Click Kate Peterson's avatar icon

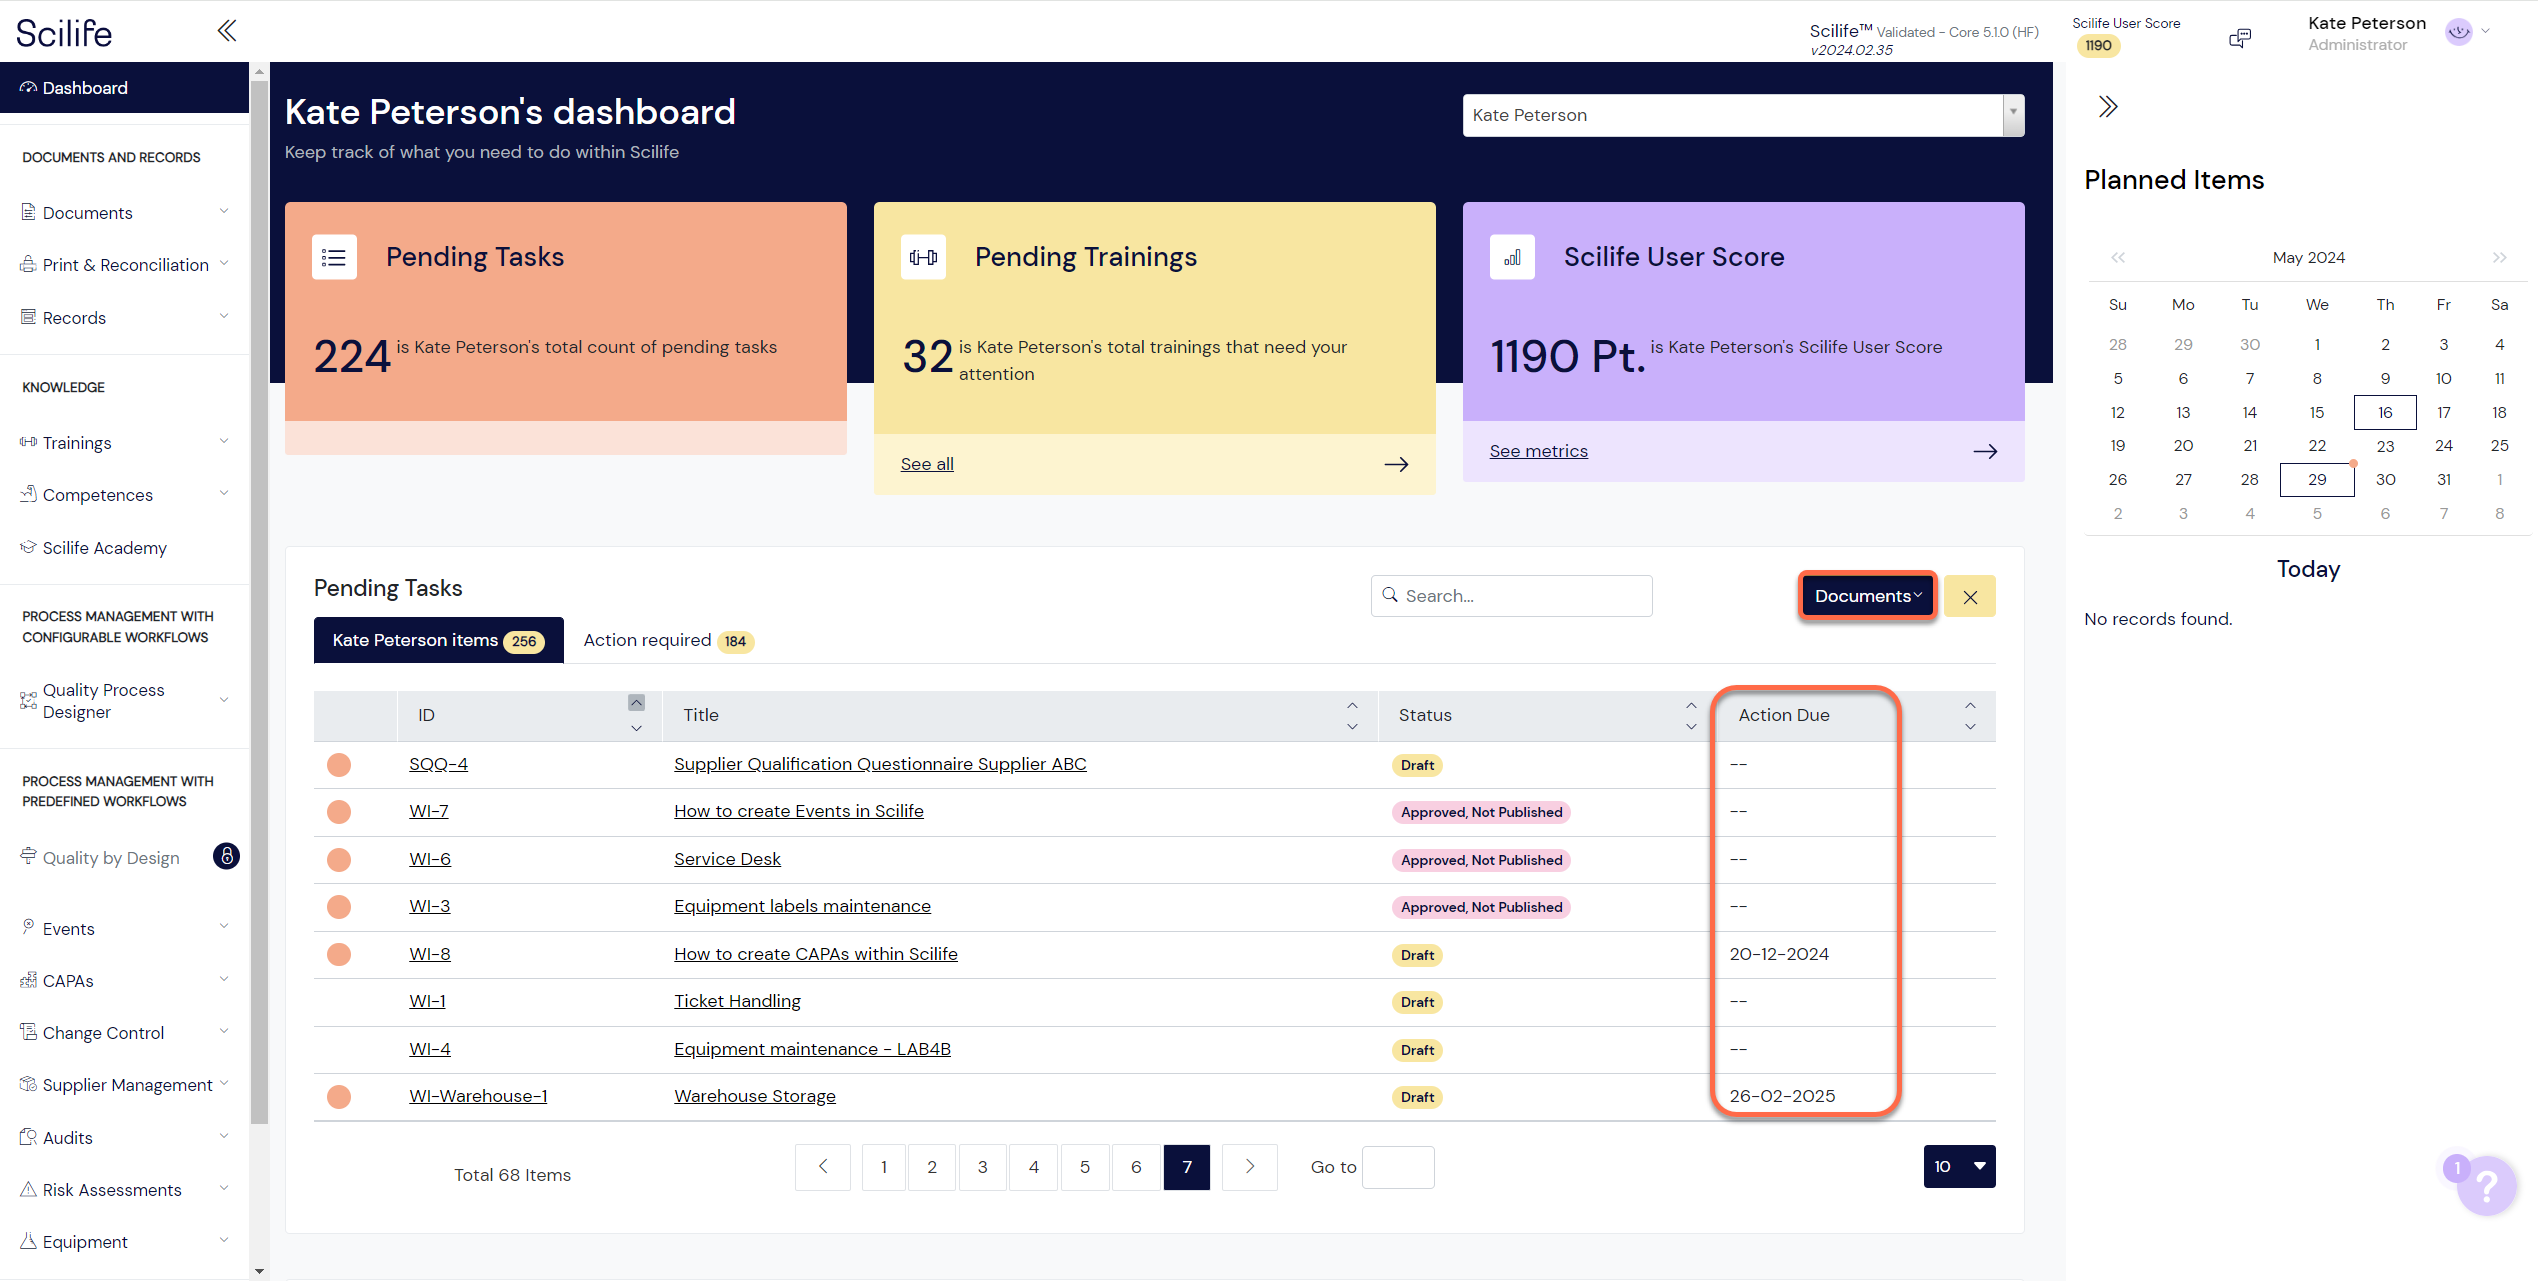coord(2459,32)
